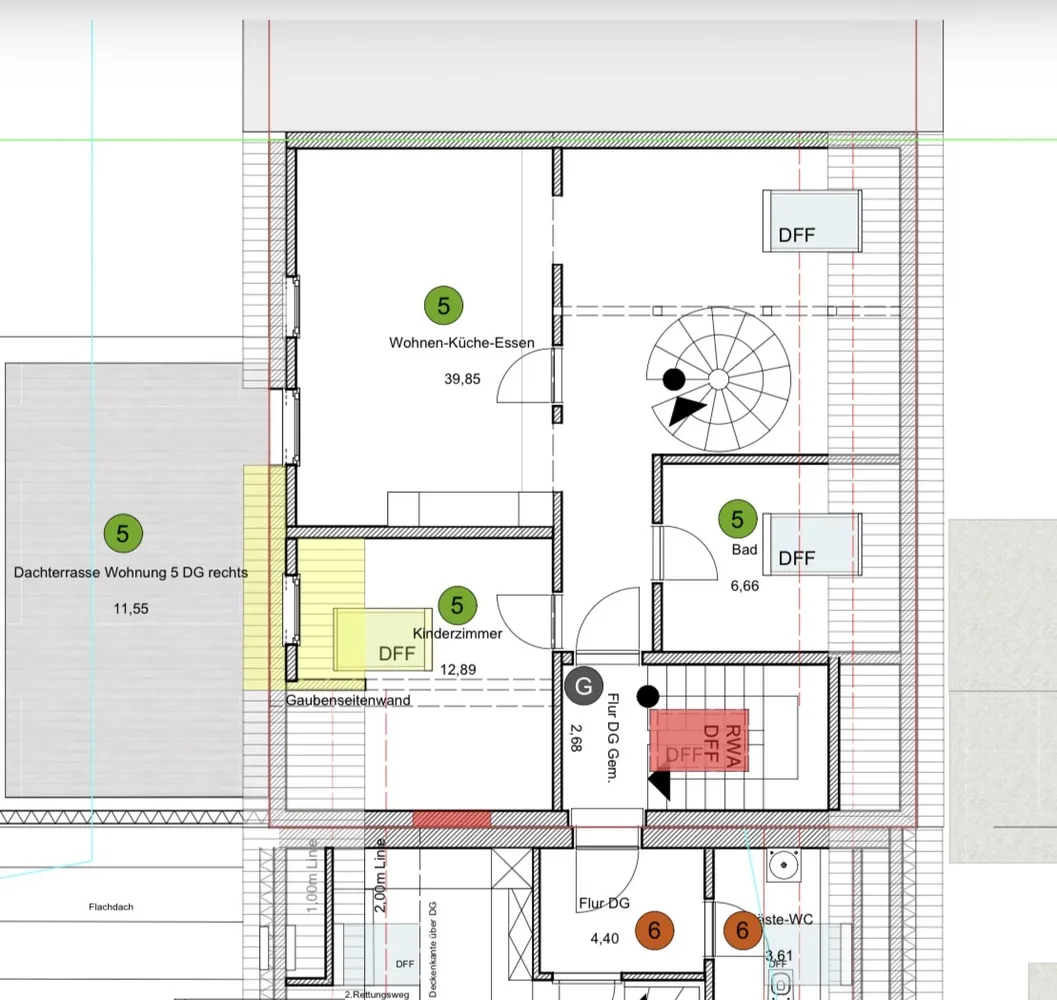
Task: Click the 2,00m Linie label
Action: click(381, 875)
